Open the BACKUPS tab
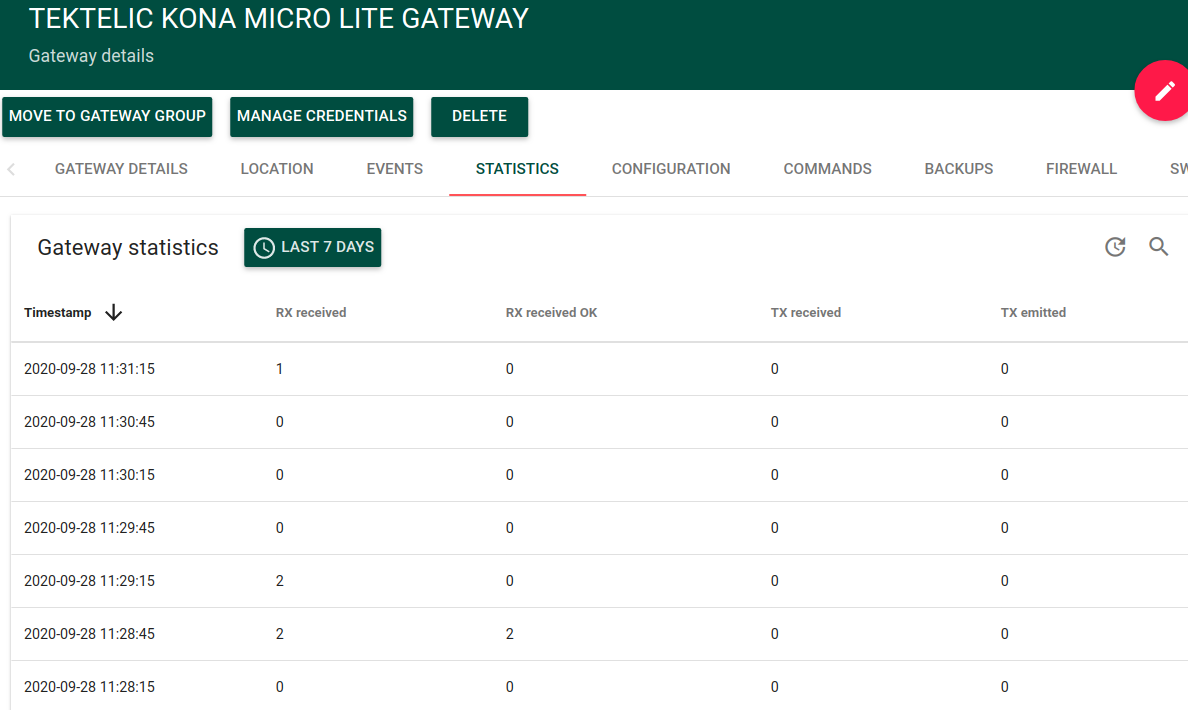 coord(958,168)
